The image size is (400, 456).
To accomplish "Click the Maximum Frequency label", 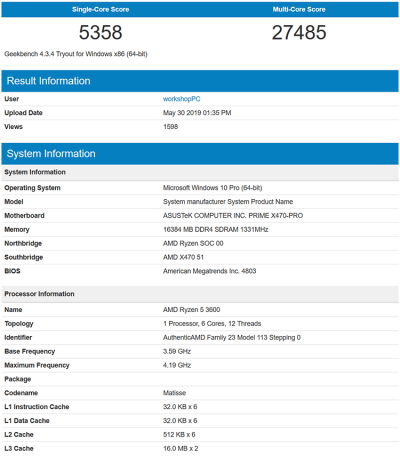I will click(37, 365).
